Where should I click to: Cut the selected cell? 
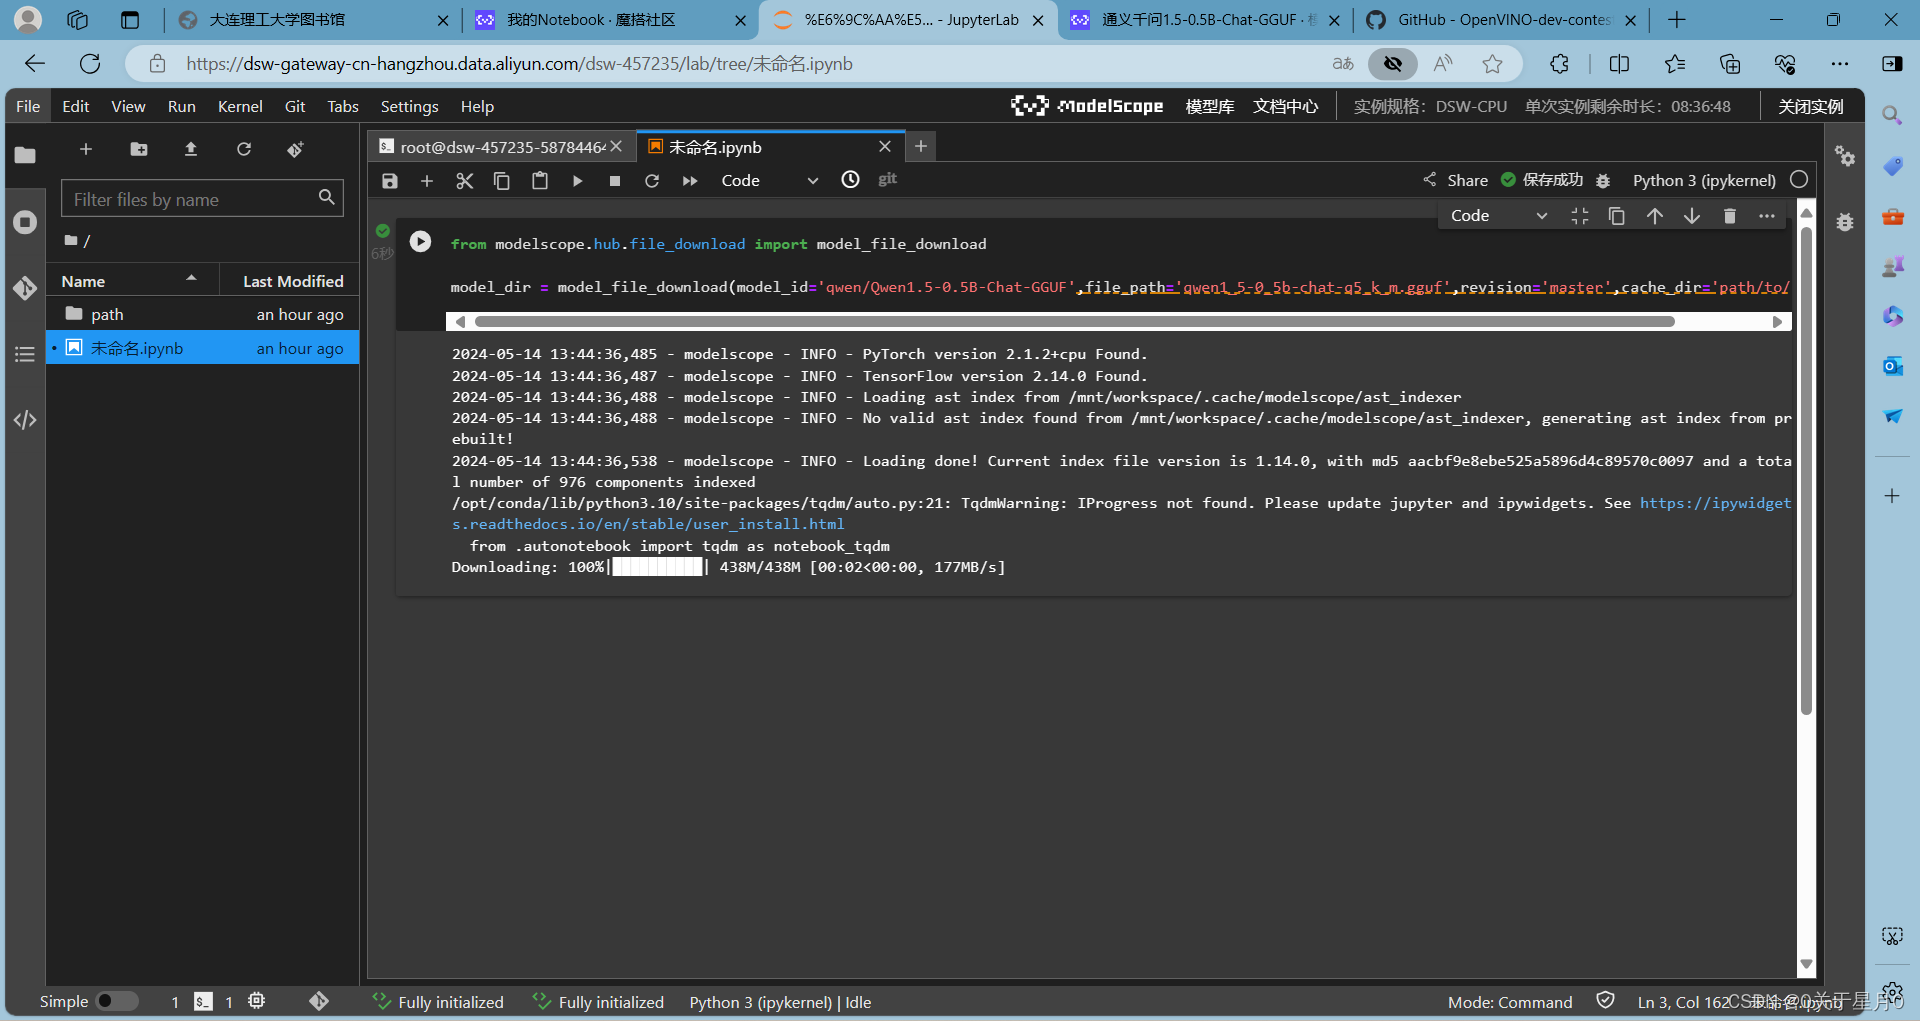coord(464,181)
